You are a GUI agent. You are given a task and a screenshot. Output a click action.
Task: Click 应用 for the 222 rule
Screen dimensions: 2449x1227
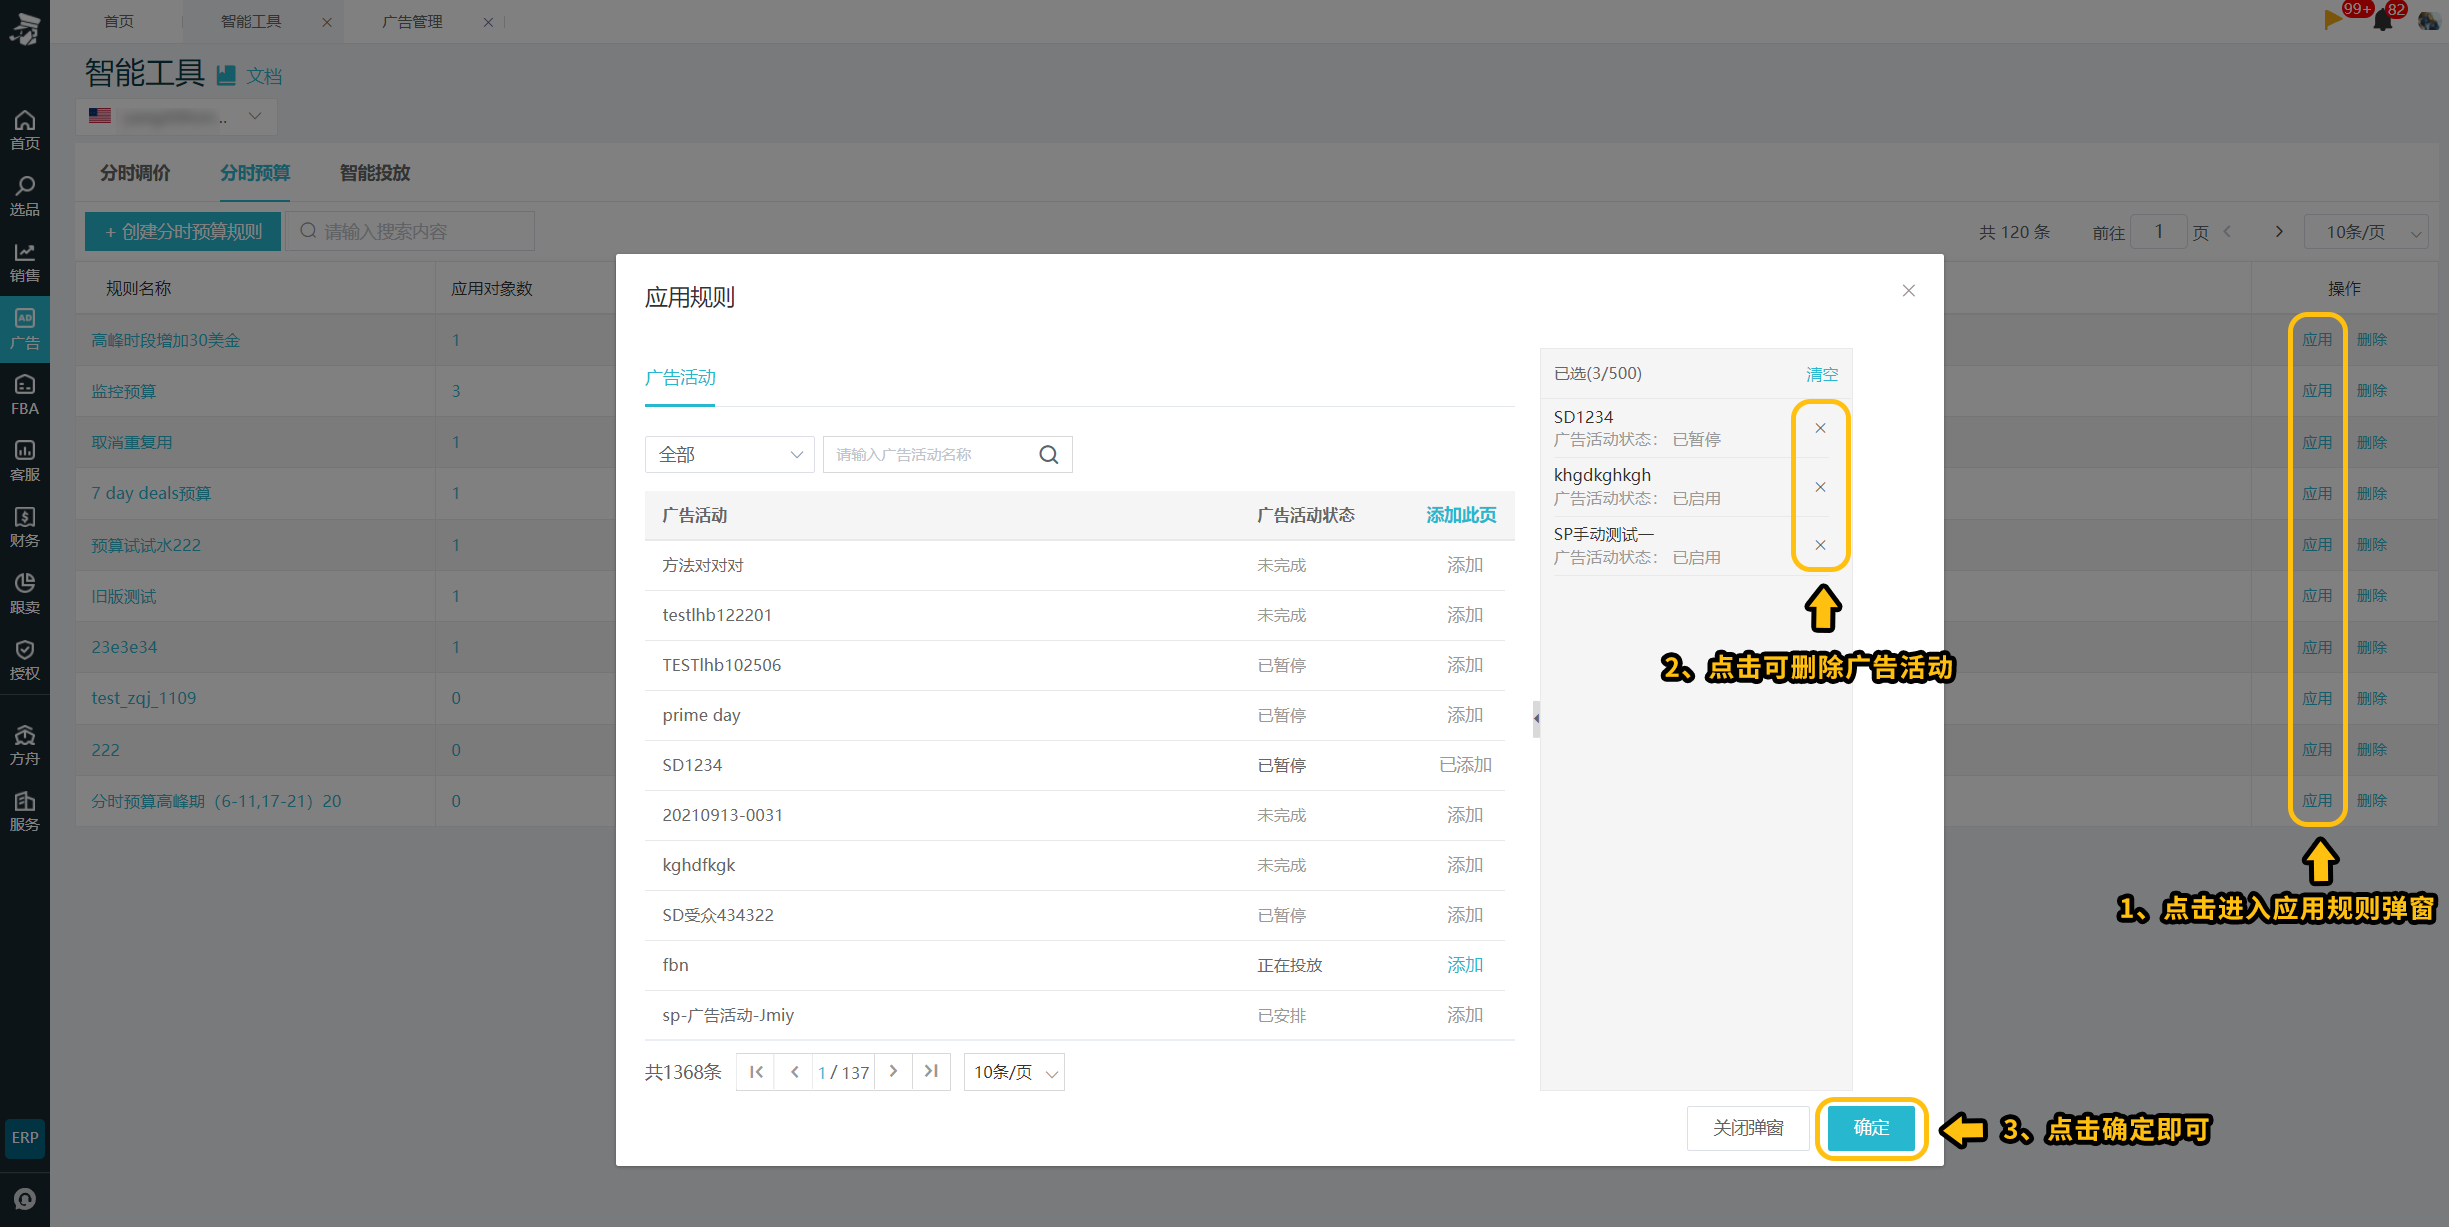point(2317,750)
